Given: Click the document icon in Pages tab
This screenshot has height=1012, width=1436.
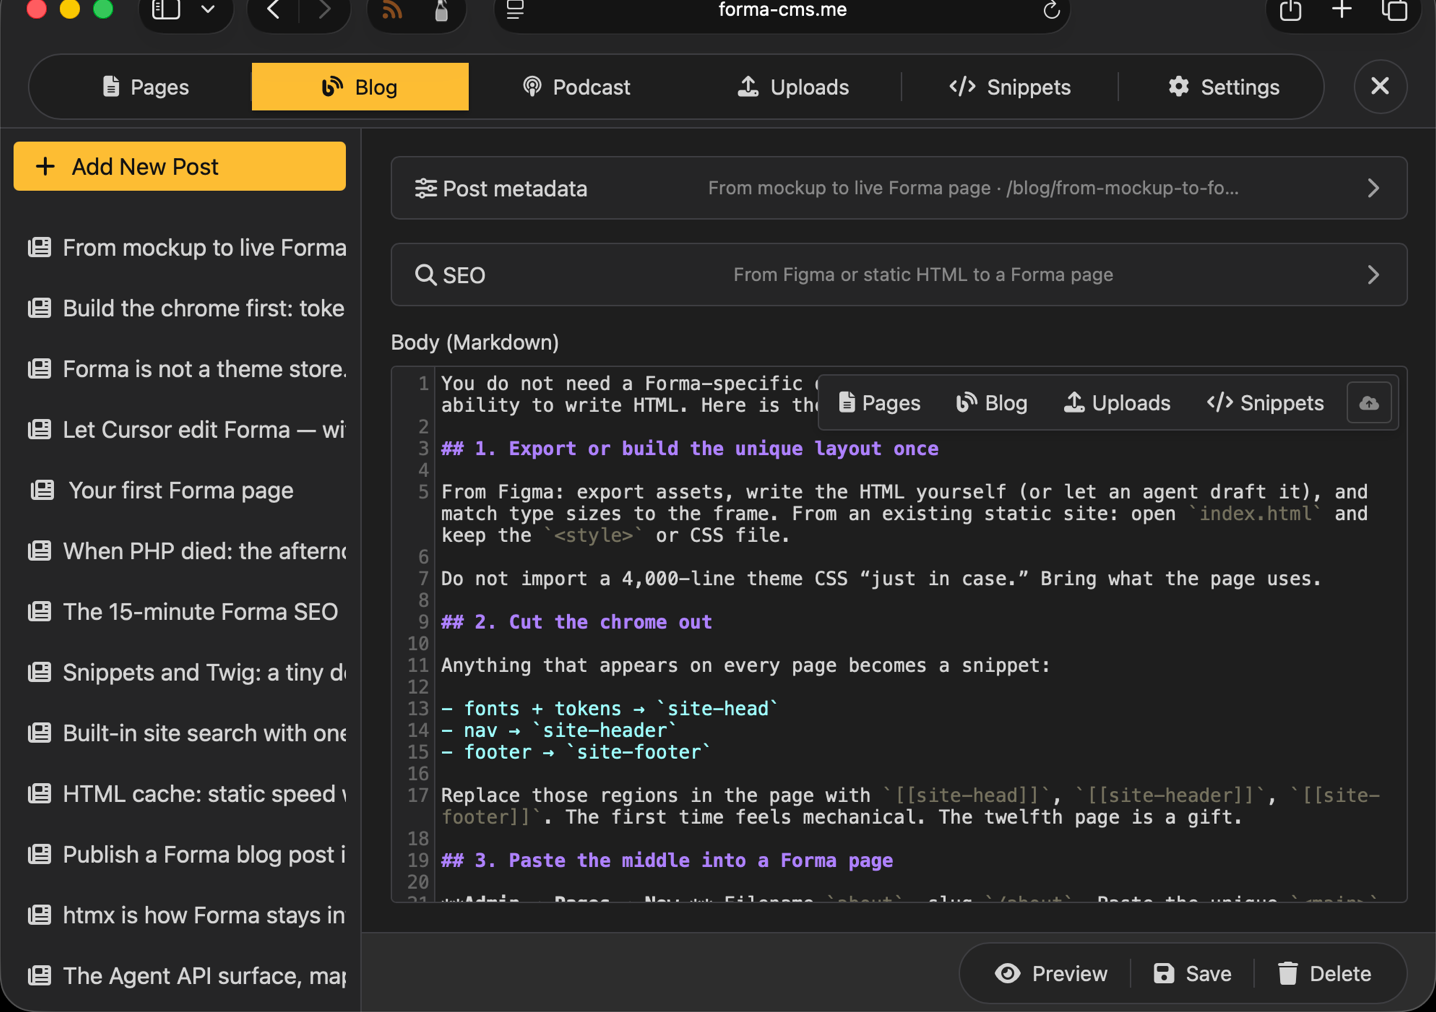Looking at the screenshot, I should tap(111, 87).
